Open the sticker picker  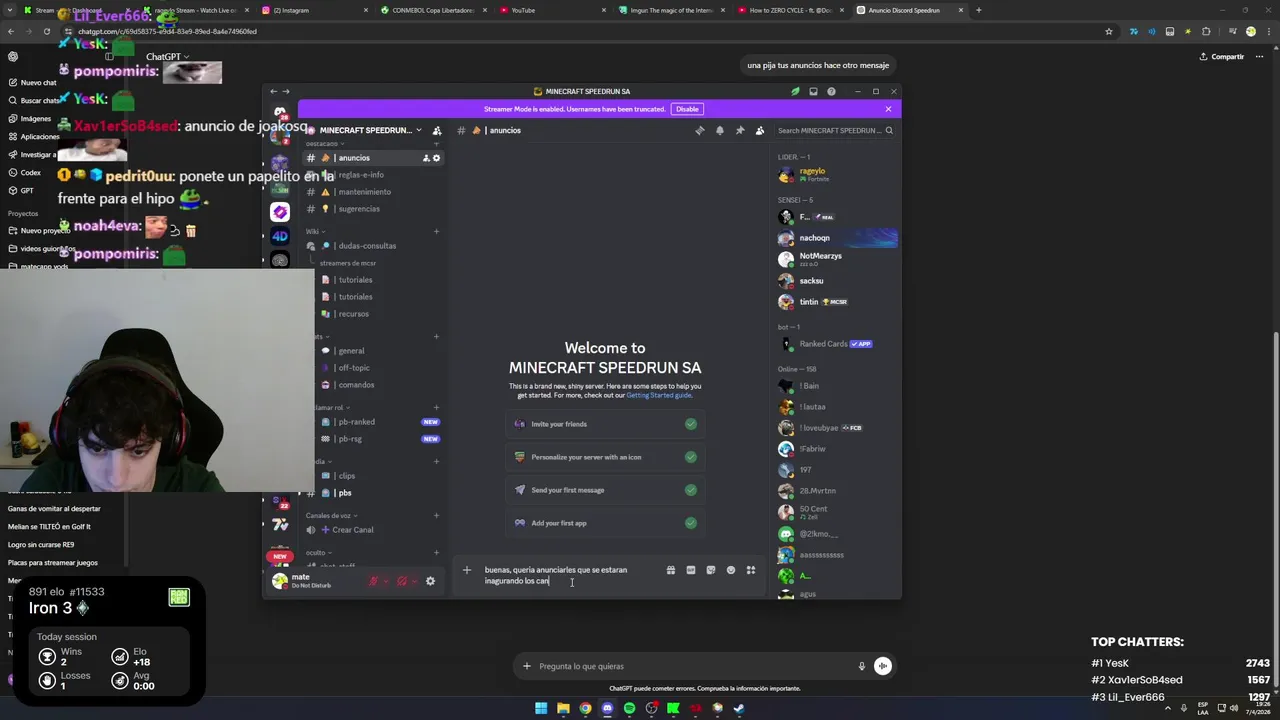(x=710, y=570)
